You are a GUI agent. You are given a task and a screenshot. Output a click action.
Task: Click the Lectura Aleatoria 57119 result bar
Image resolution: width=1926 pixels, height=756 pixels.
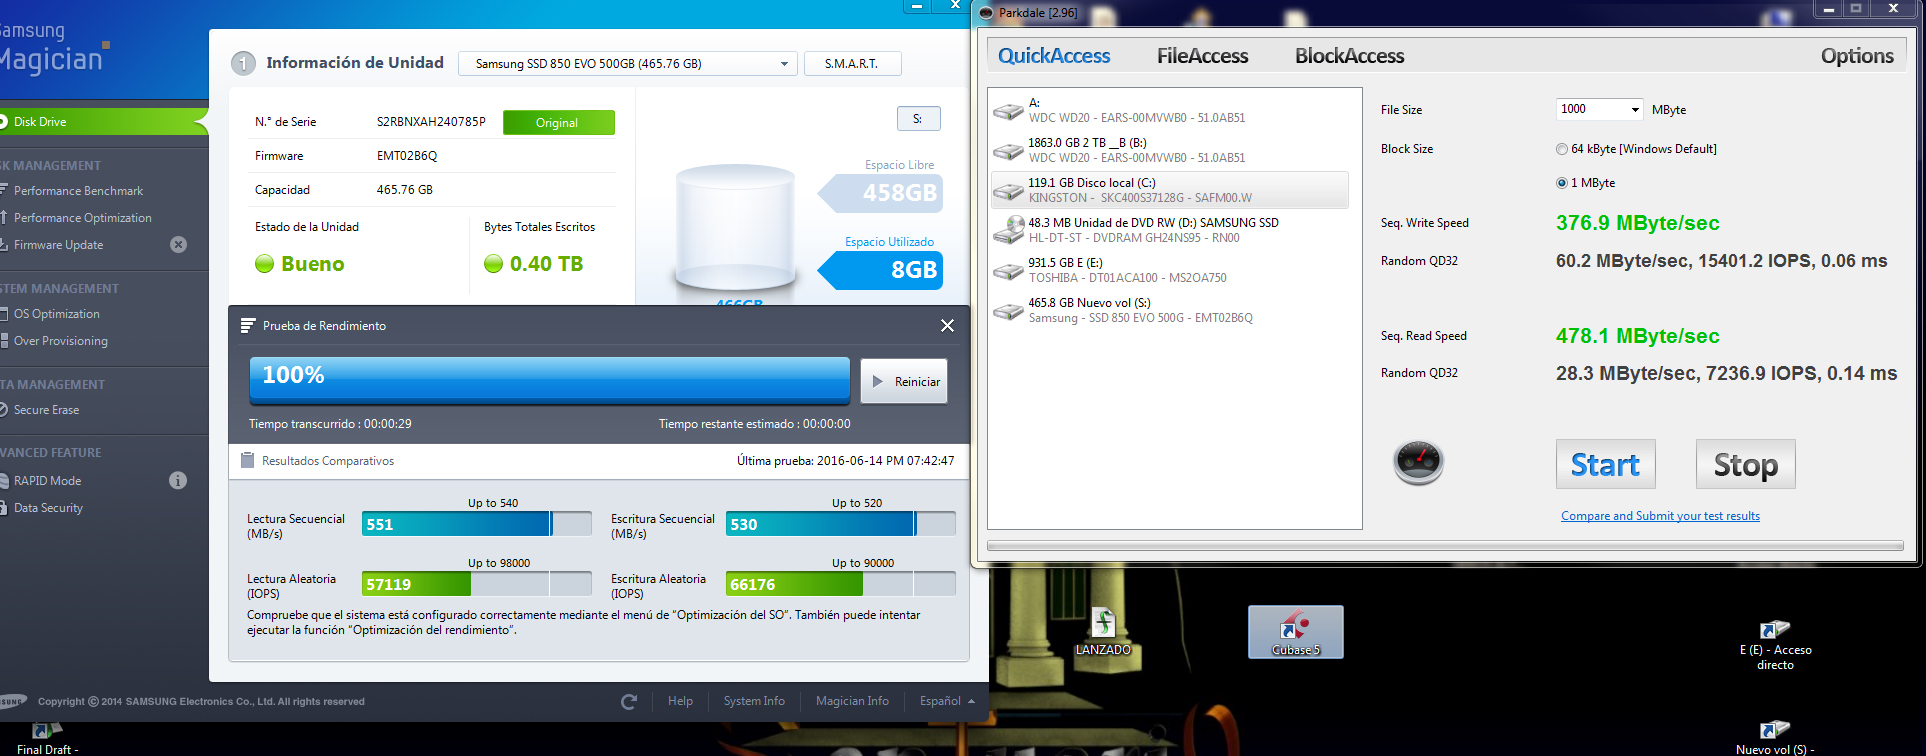point(477,584)
